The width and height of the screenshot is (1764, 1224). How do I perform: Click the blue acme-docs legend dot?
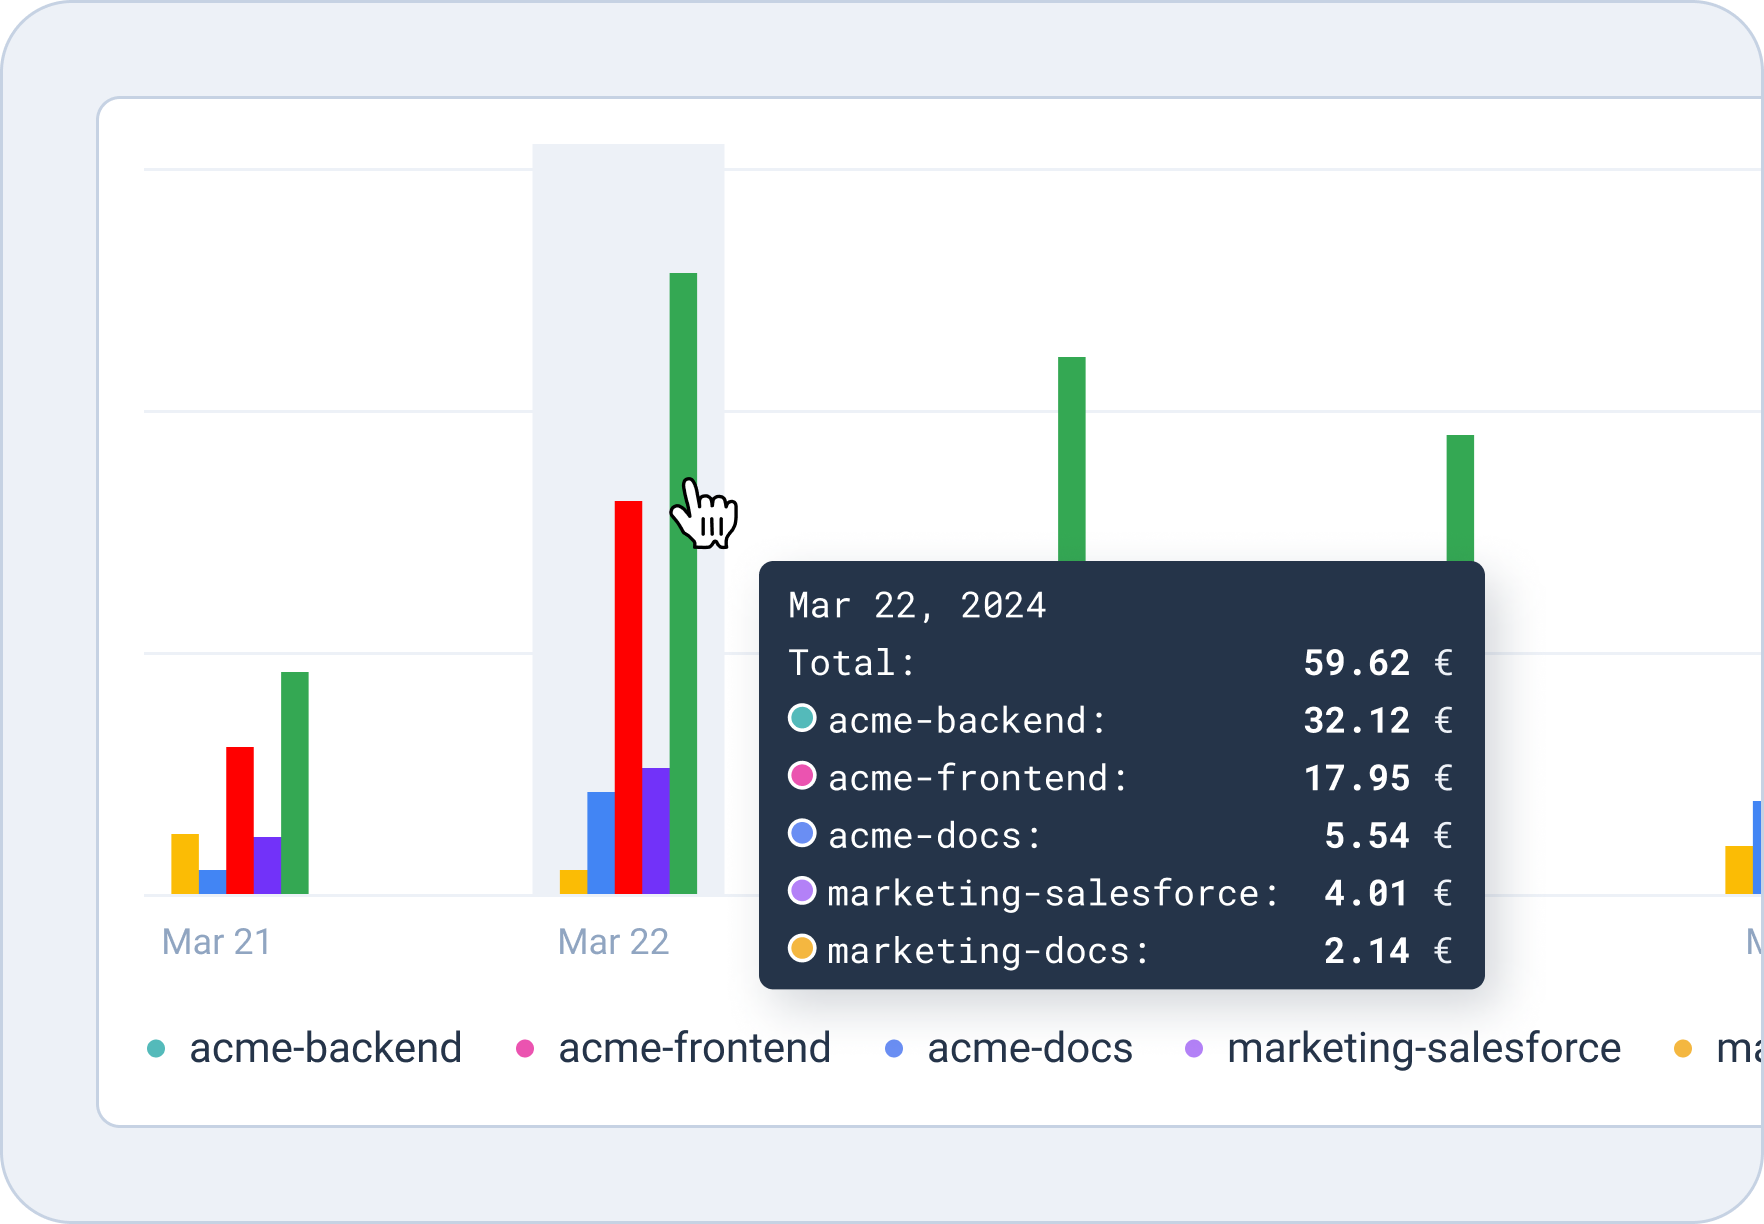coord(894,1049)
